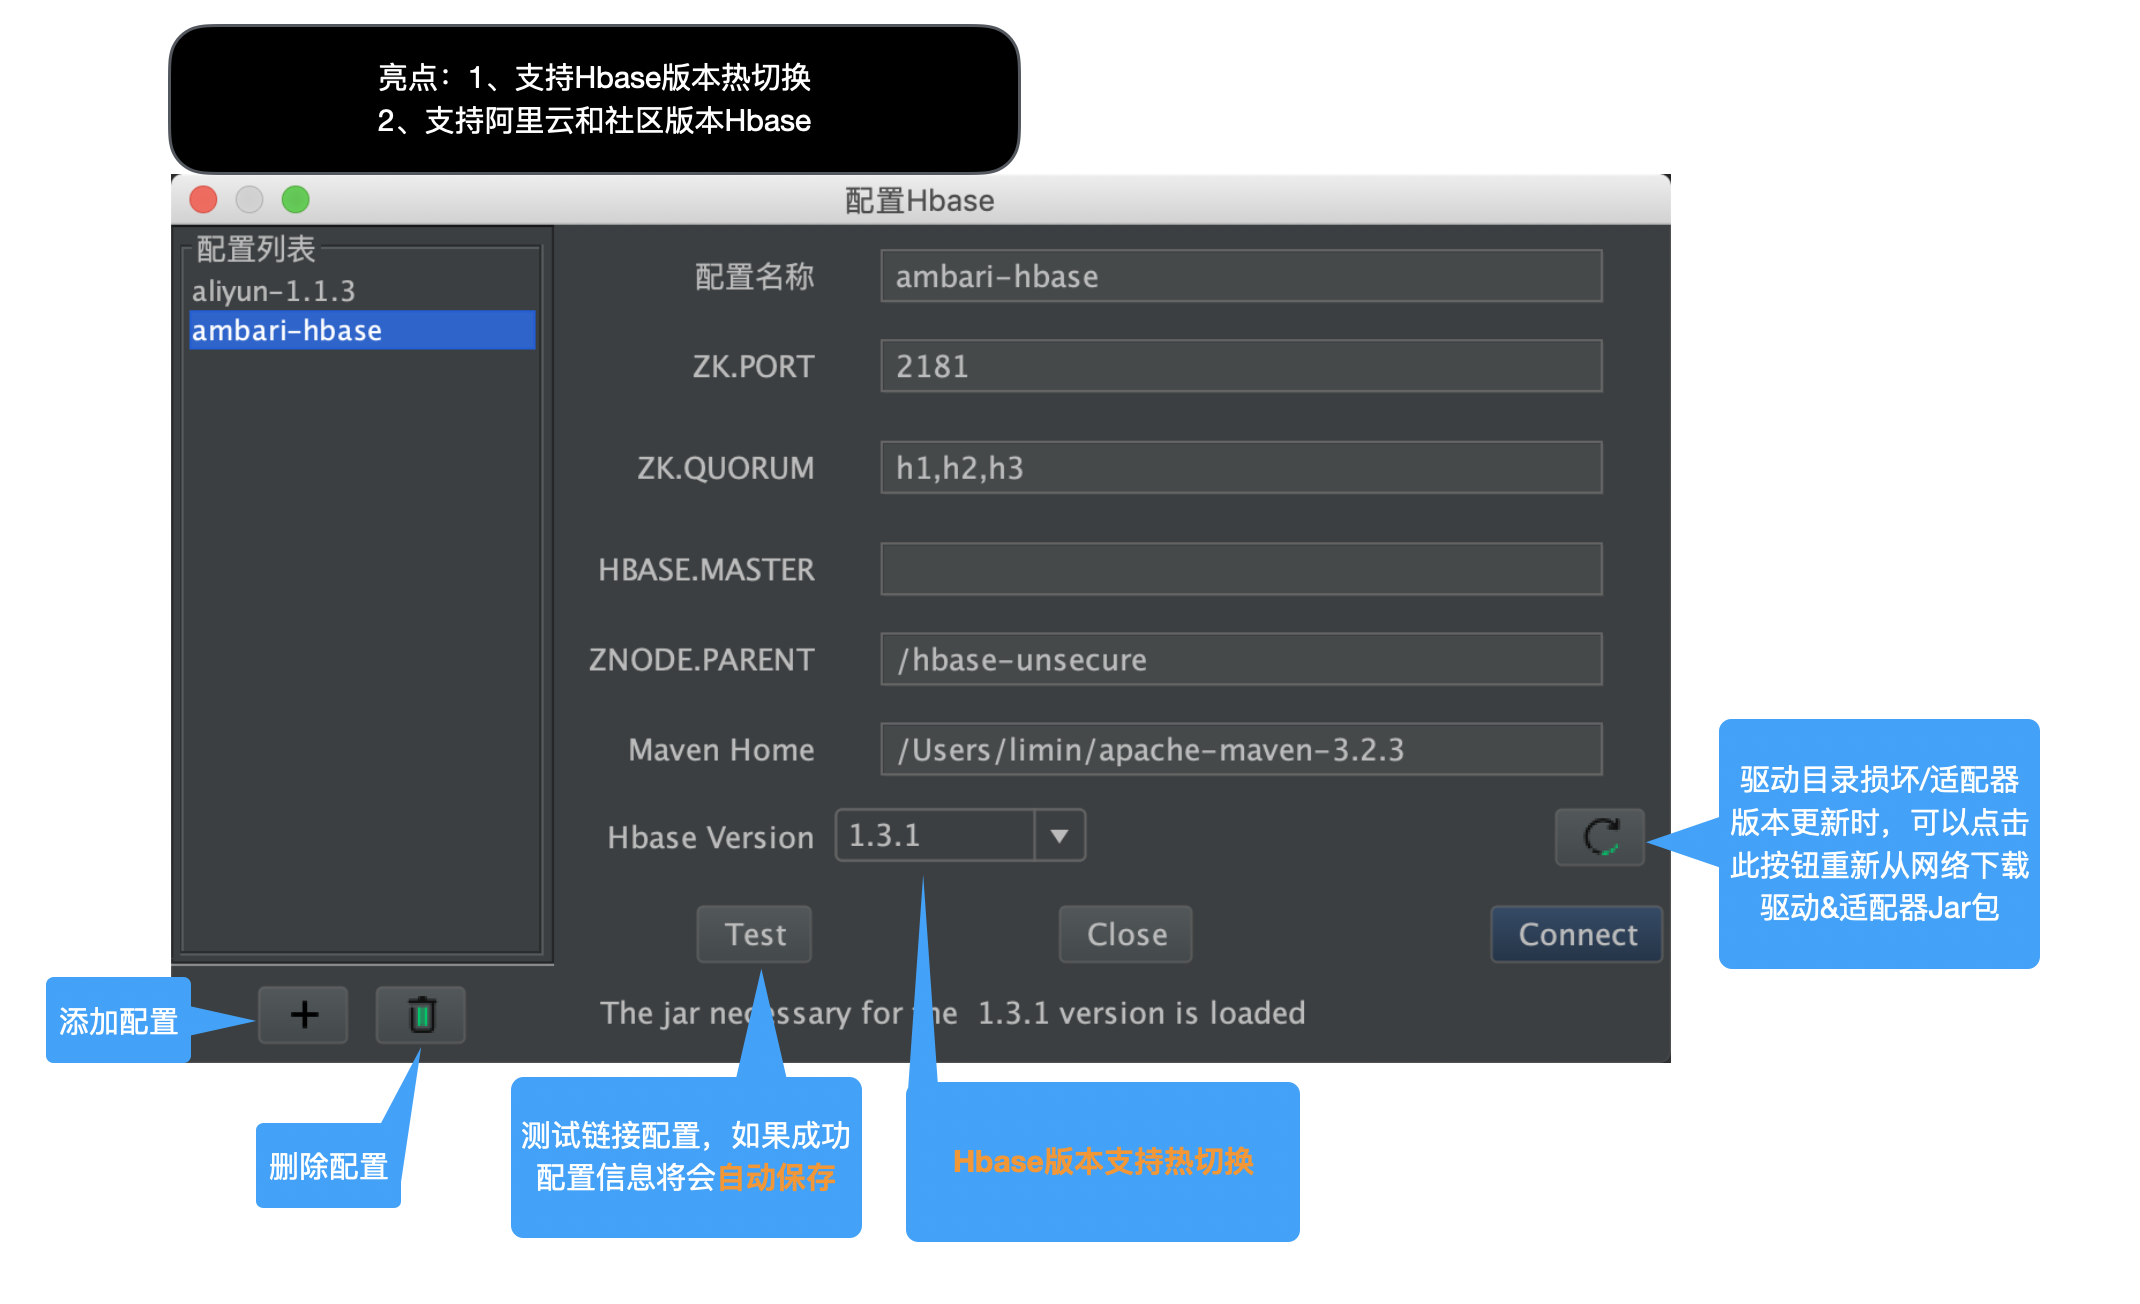
Task: Click the Maven Home path field
Action: point(1240,749)
